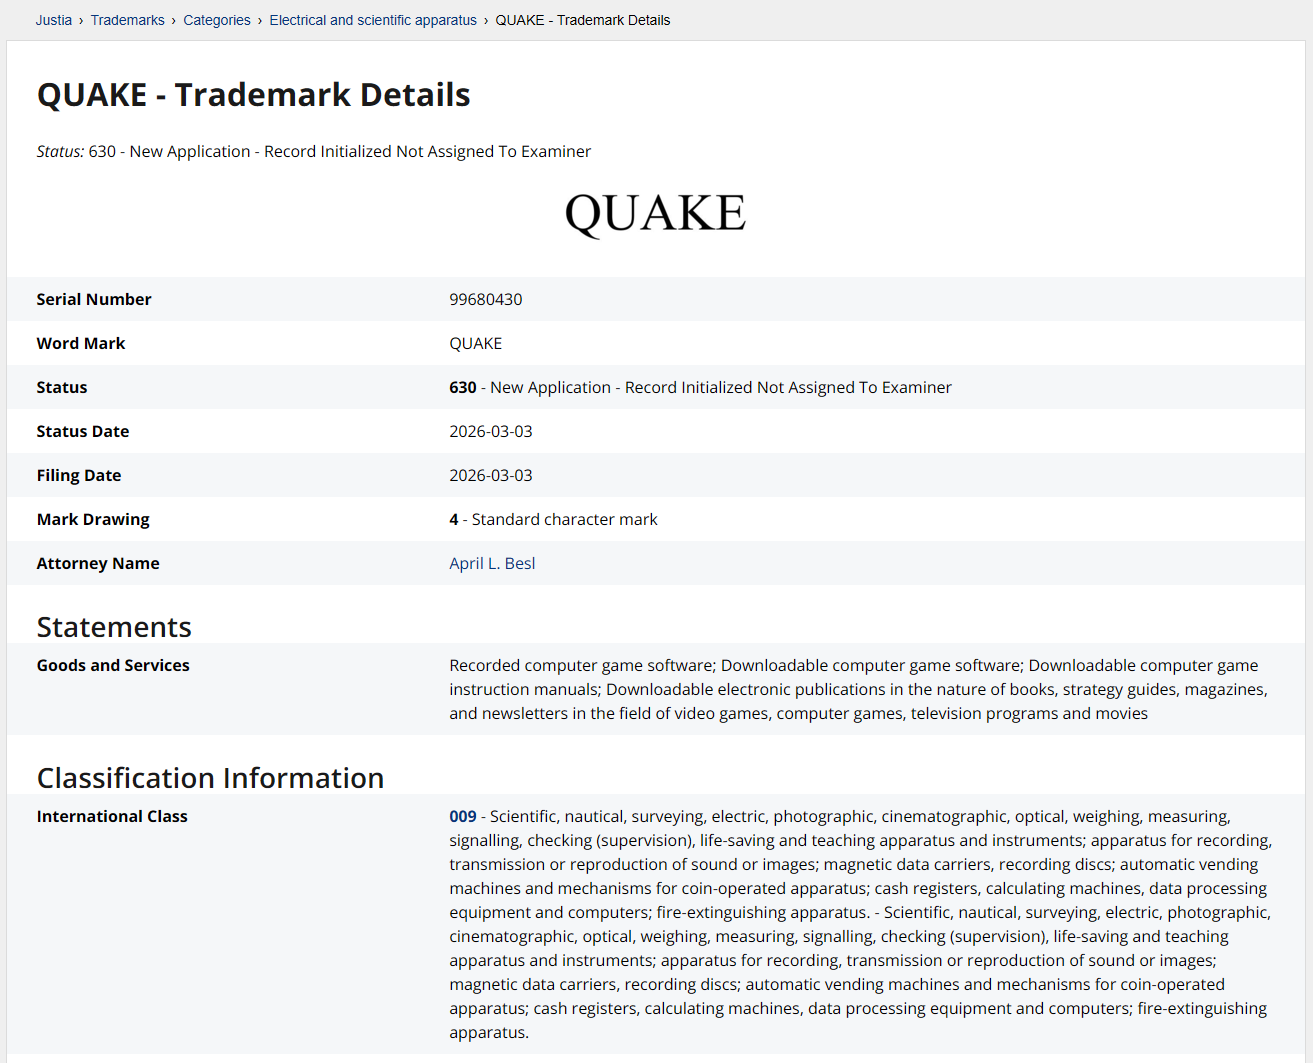Click the serial number 99680430

pos(485,299)
